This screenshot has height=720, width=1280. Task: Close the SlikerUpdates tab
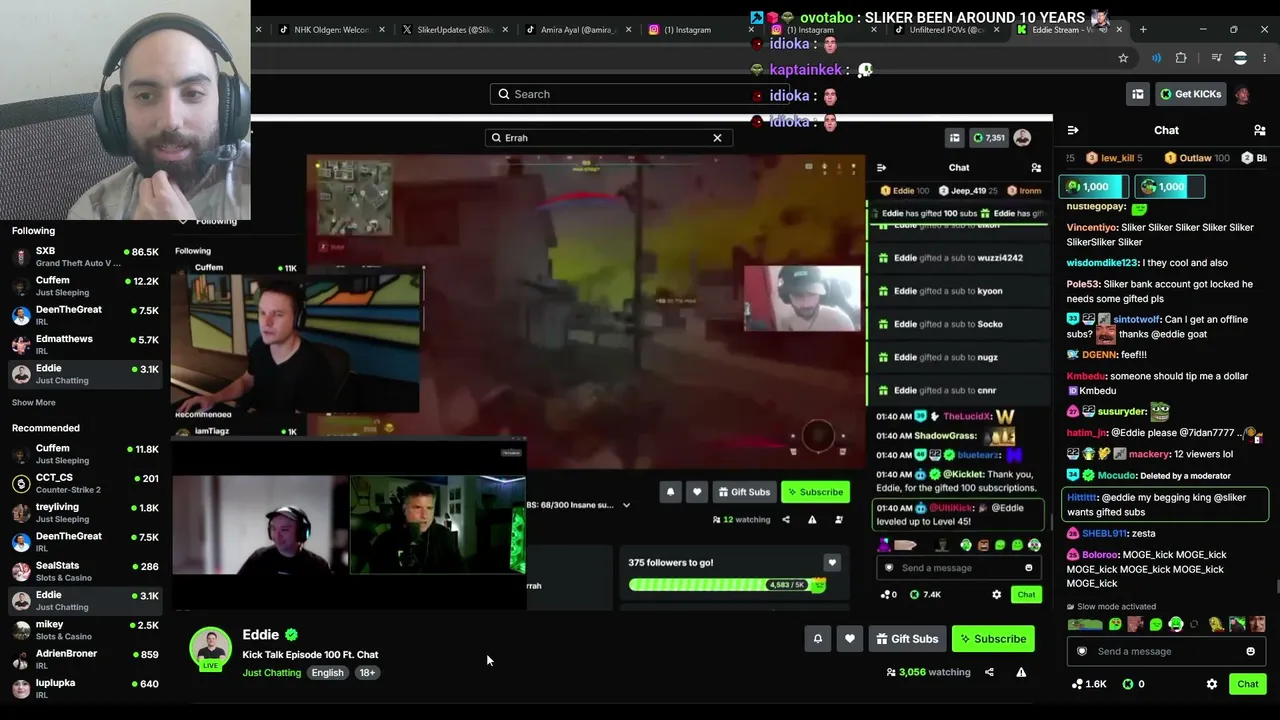pyautogui.click(x=506, y=30)
